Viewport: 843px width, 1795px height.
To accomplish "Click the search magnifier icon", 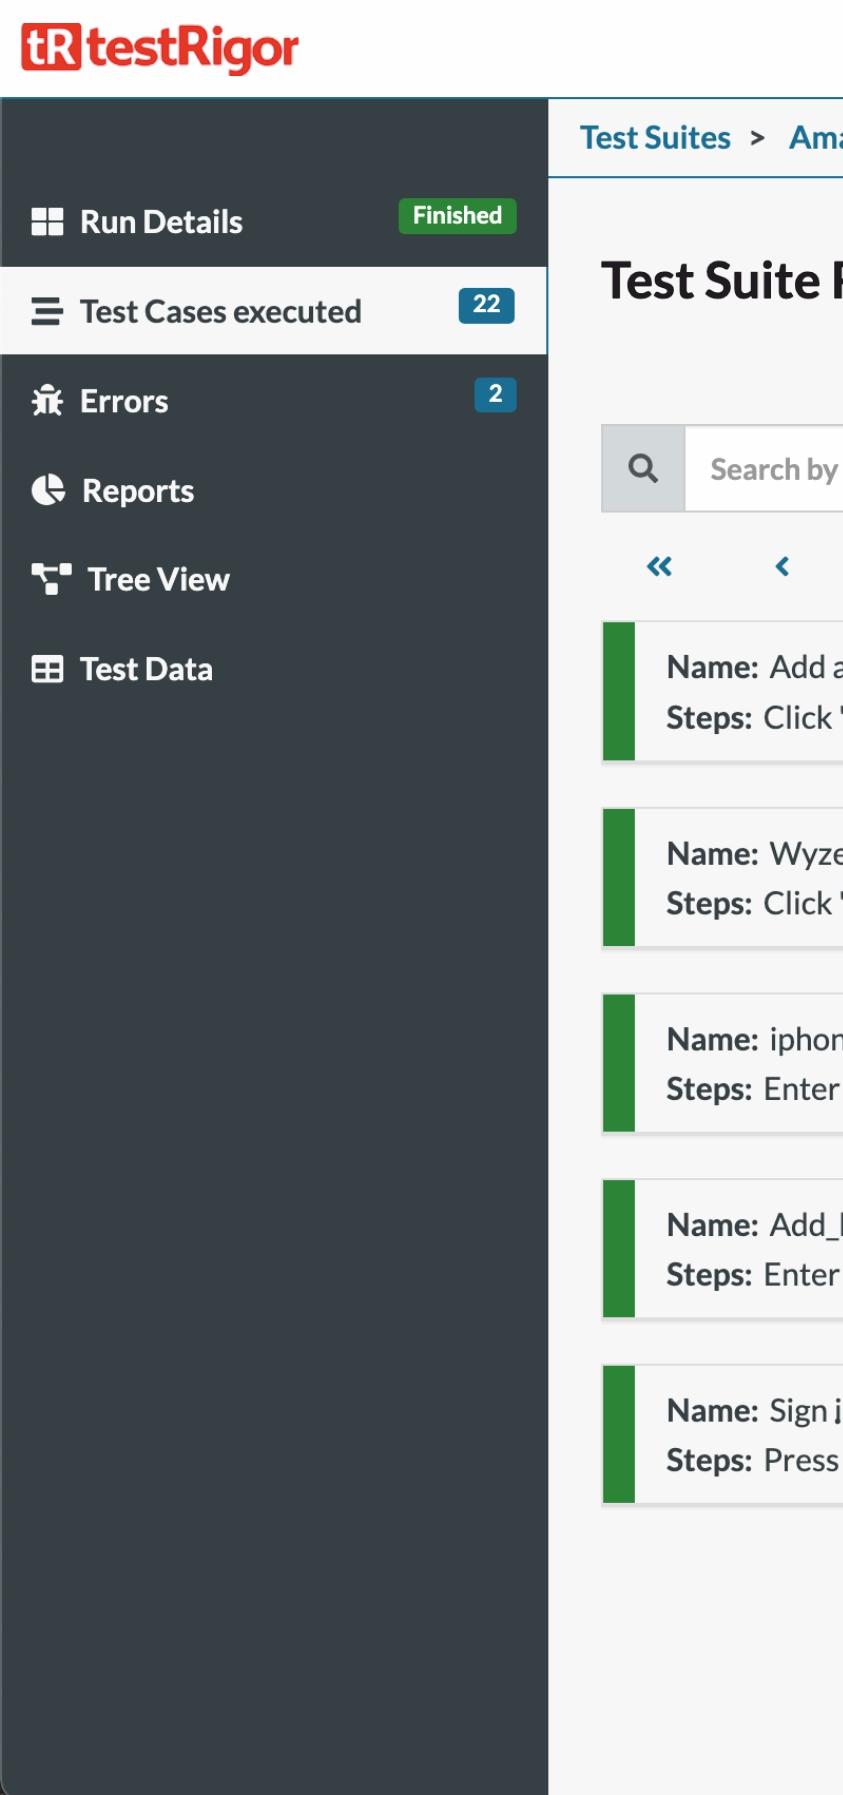I will 643,468.
